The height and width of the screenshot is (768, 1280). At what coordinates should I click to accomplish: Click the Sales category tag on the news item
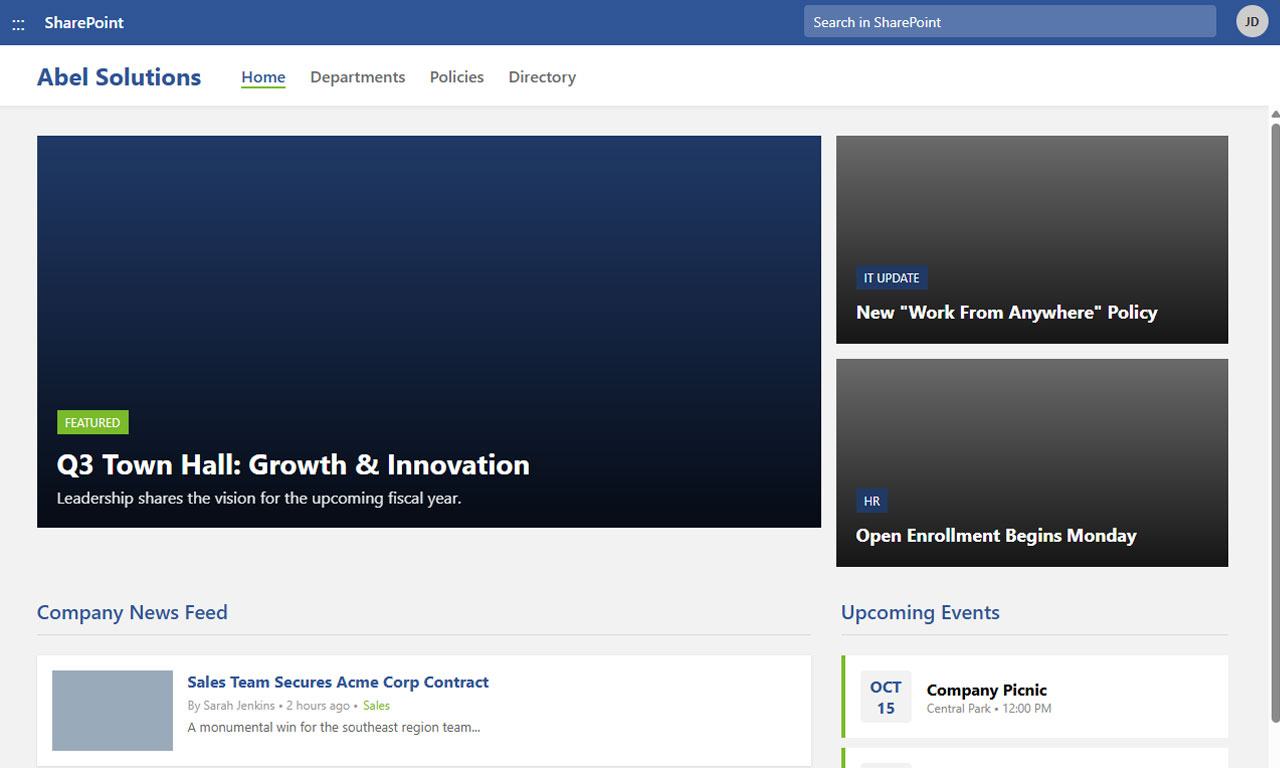click(376, 705)
